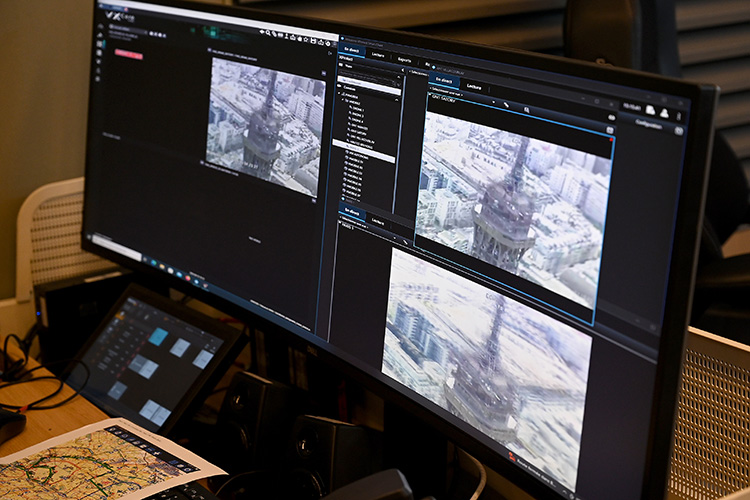
Task: Click the red button in VXCore left panel
Action: [129, 54]
